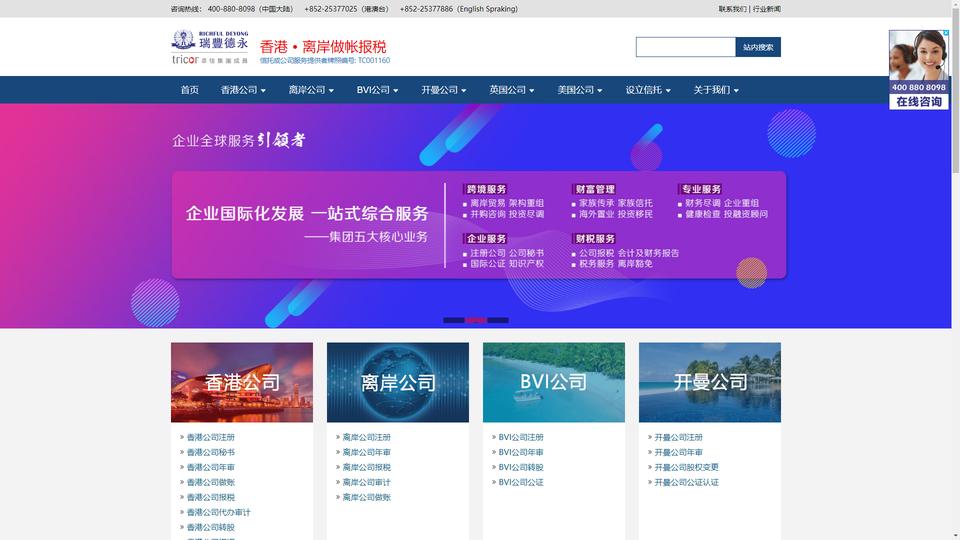
Task: Click the site search input field
Action: tap(686, 47)
